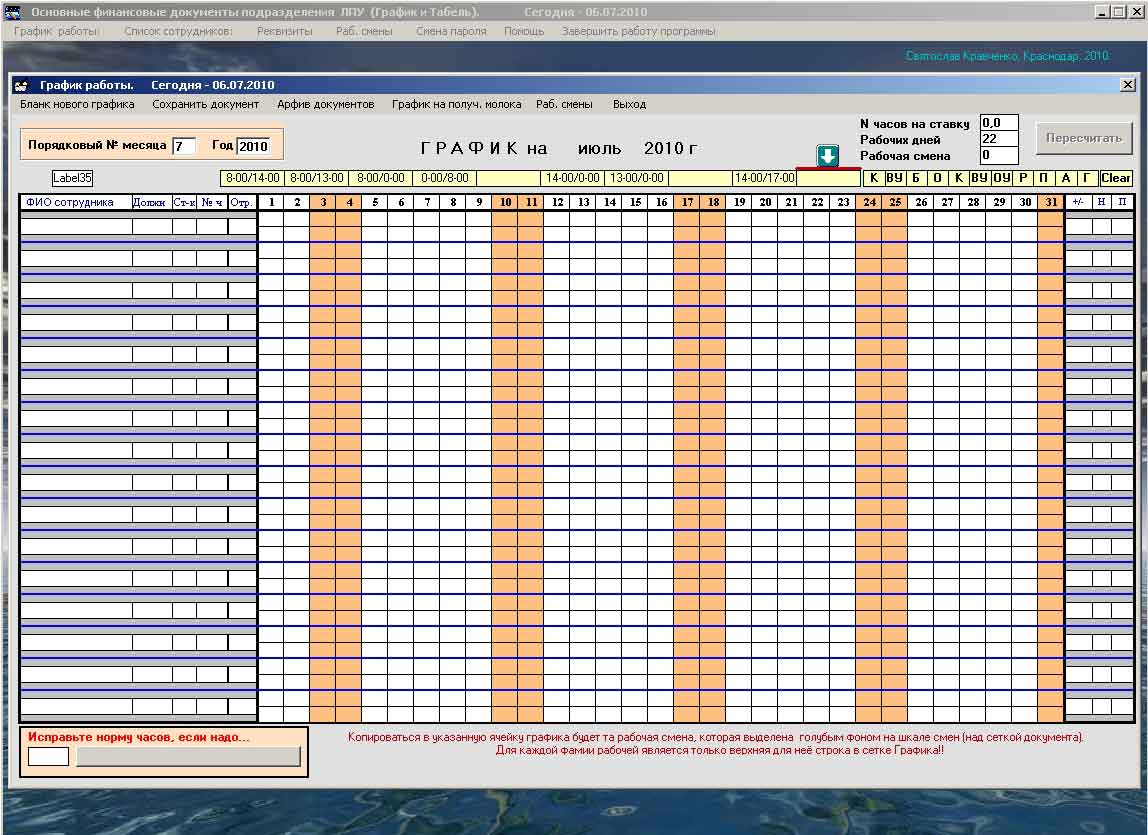This screenshot has width=1148, height=835.
Task: Click the day 29 column header
Action: [x=999, y=202]
